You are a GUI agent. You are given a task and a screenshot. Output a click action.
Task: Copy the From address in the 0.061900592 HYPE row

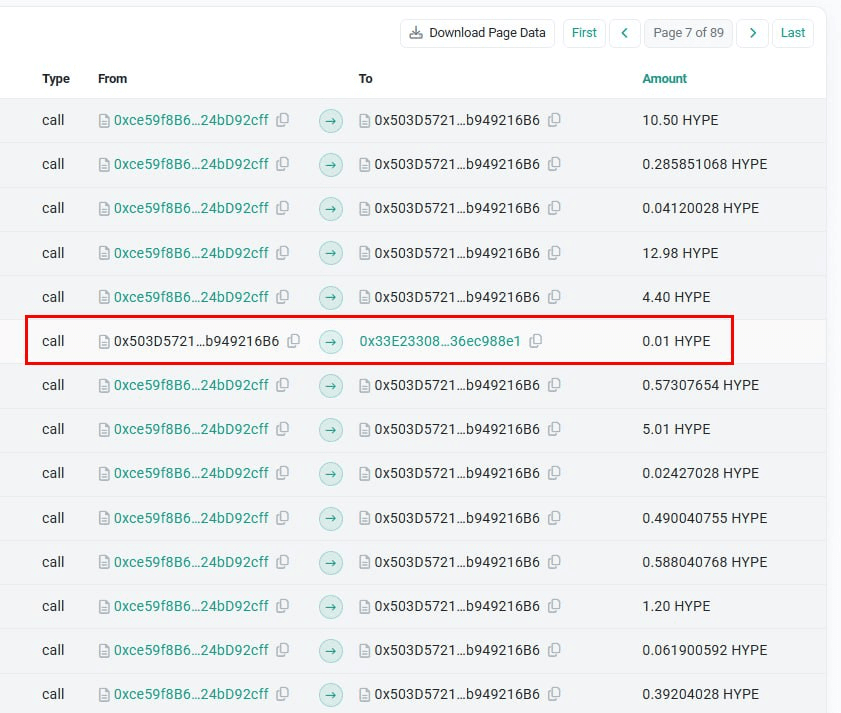tap(283, 650)
